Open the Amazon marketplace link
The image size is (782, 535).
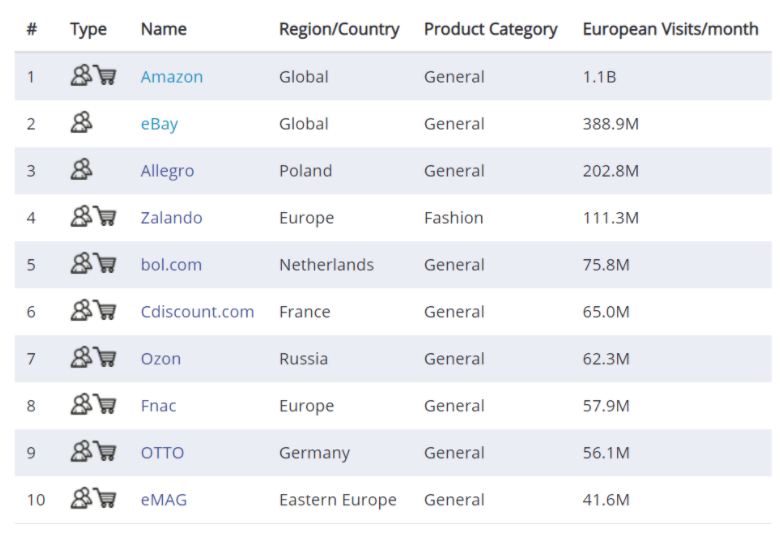[x=171, y=77]
